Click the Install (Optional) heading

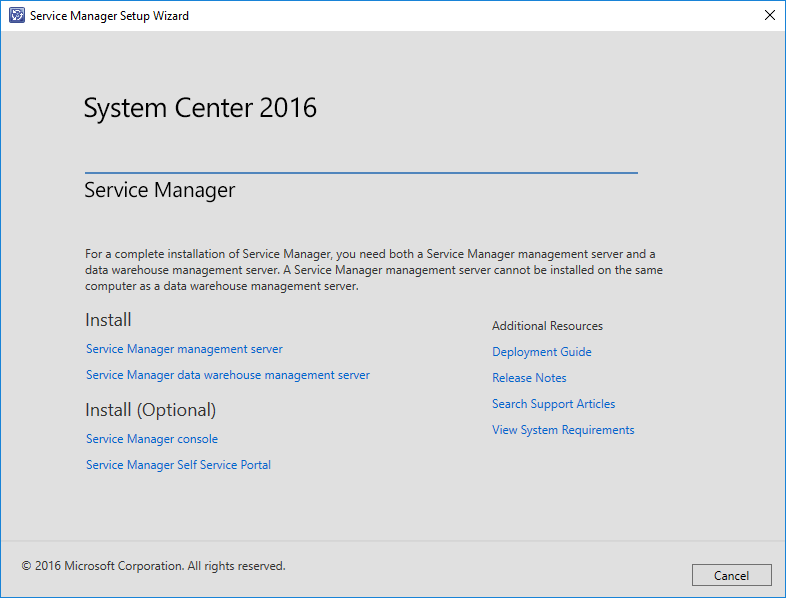click(x=150, y=410)
